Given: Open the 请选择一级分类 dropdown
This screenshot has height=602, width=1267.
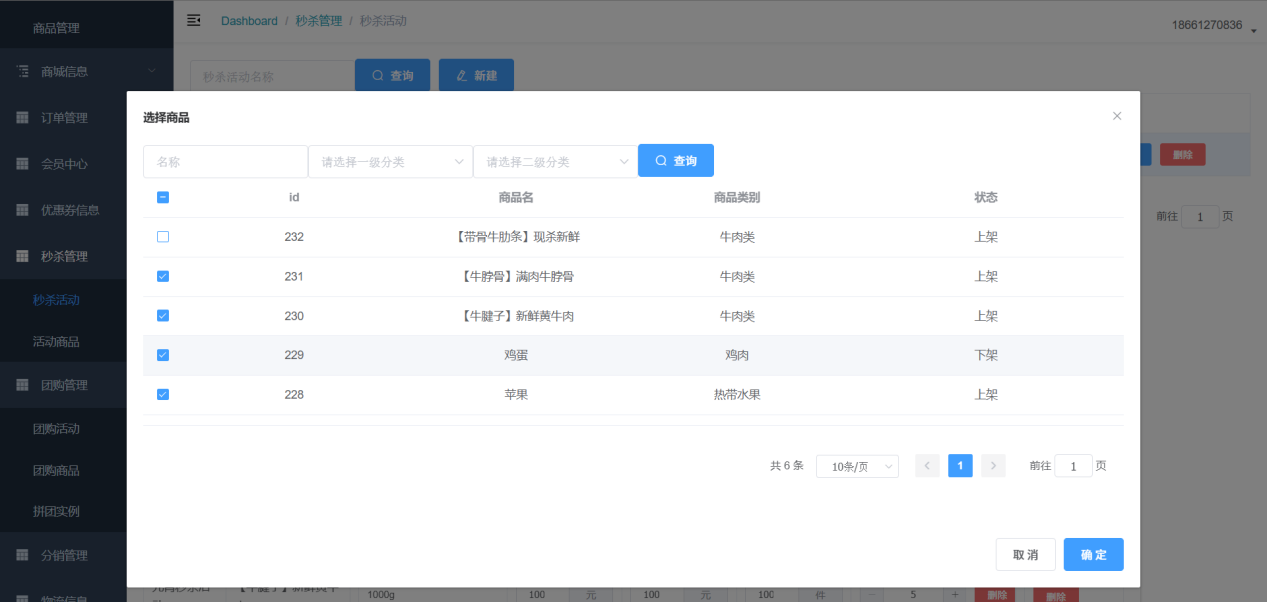Looking at the screenshot, I should [390, 162].
